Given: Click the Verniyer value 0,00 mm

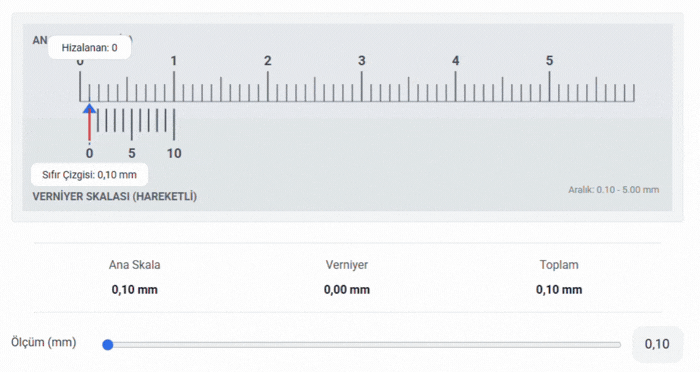Looking at the screenshot, I should (347, 290).
